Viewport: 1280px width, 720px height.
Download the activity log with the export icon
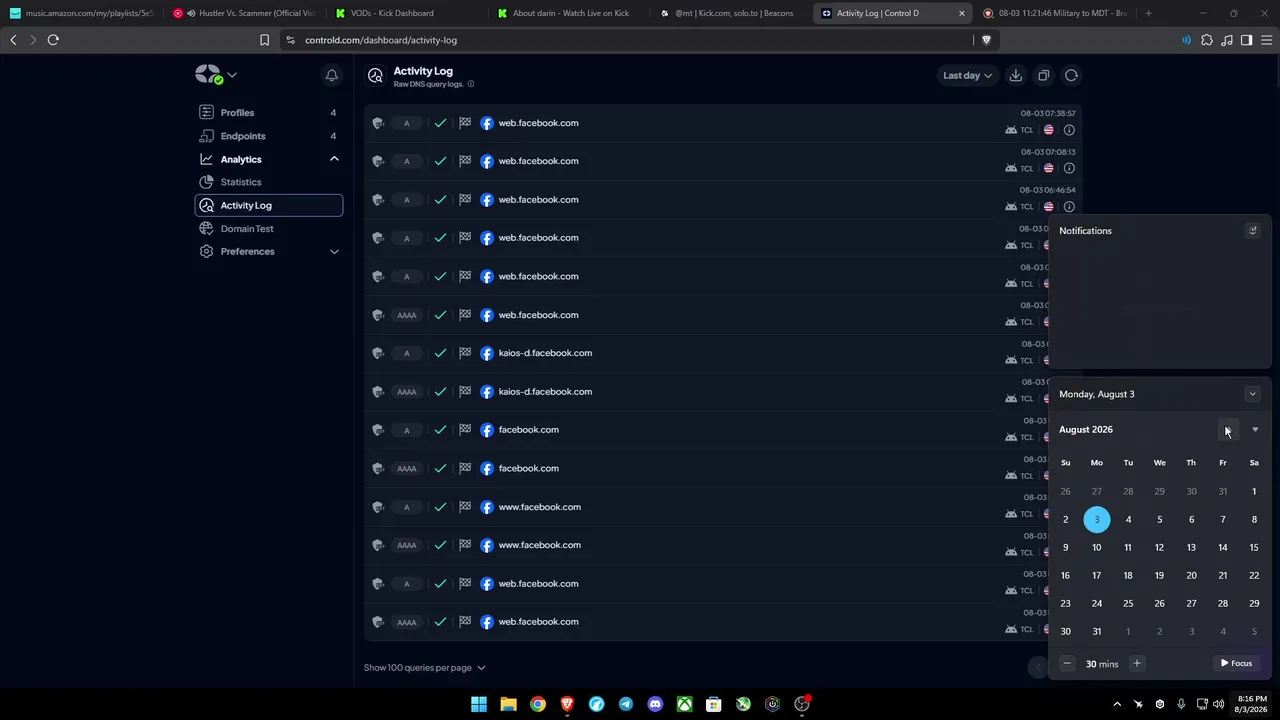pyautogui.click(x=1015, y=75)
